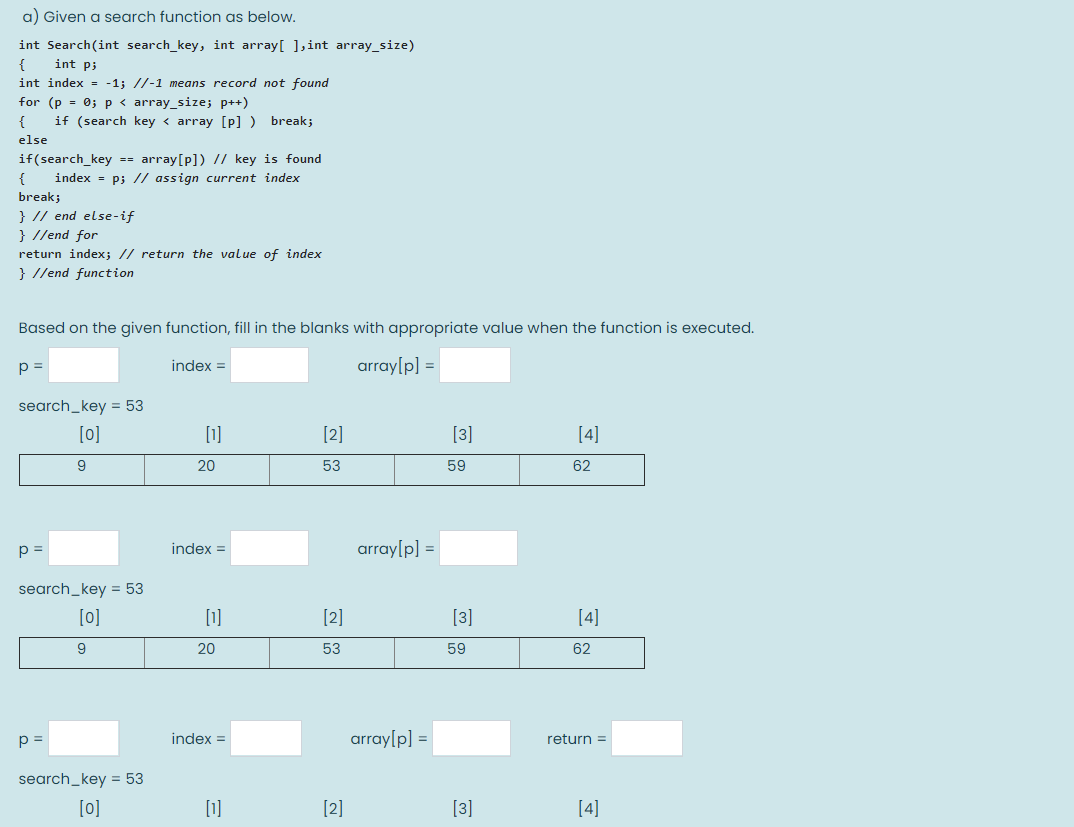The height and width of the screenshot is (827, 1074).
Task: Click the value 59 in second table
Action: 456,652
